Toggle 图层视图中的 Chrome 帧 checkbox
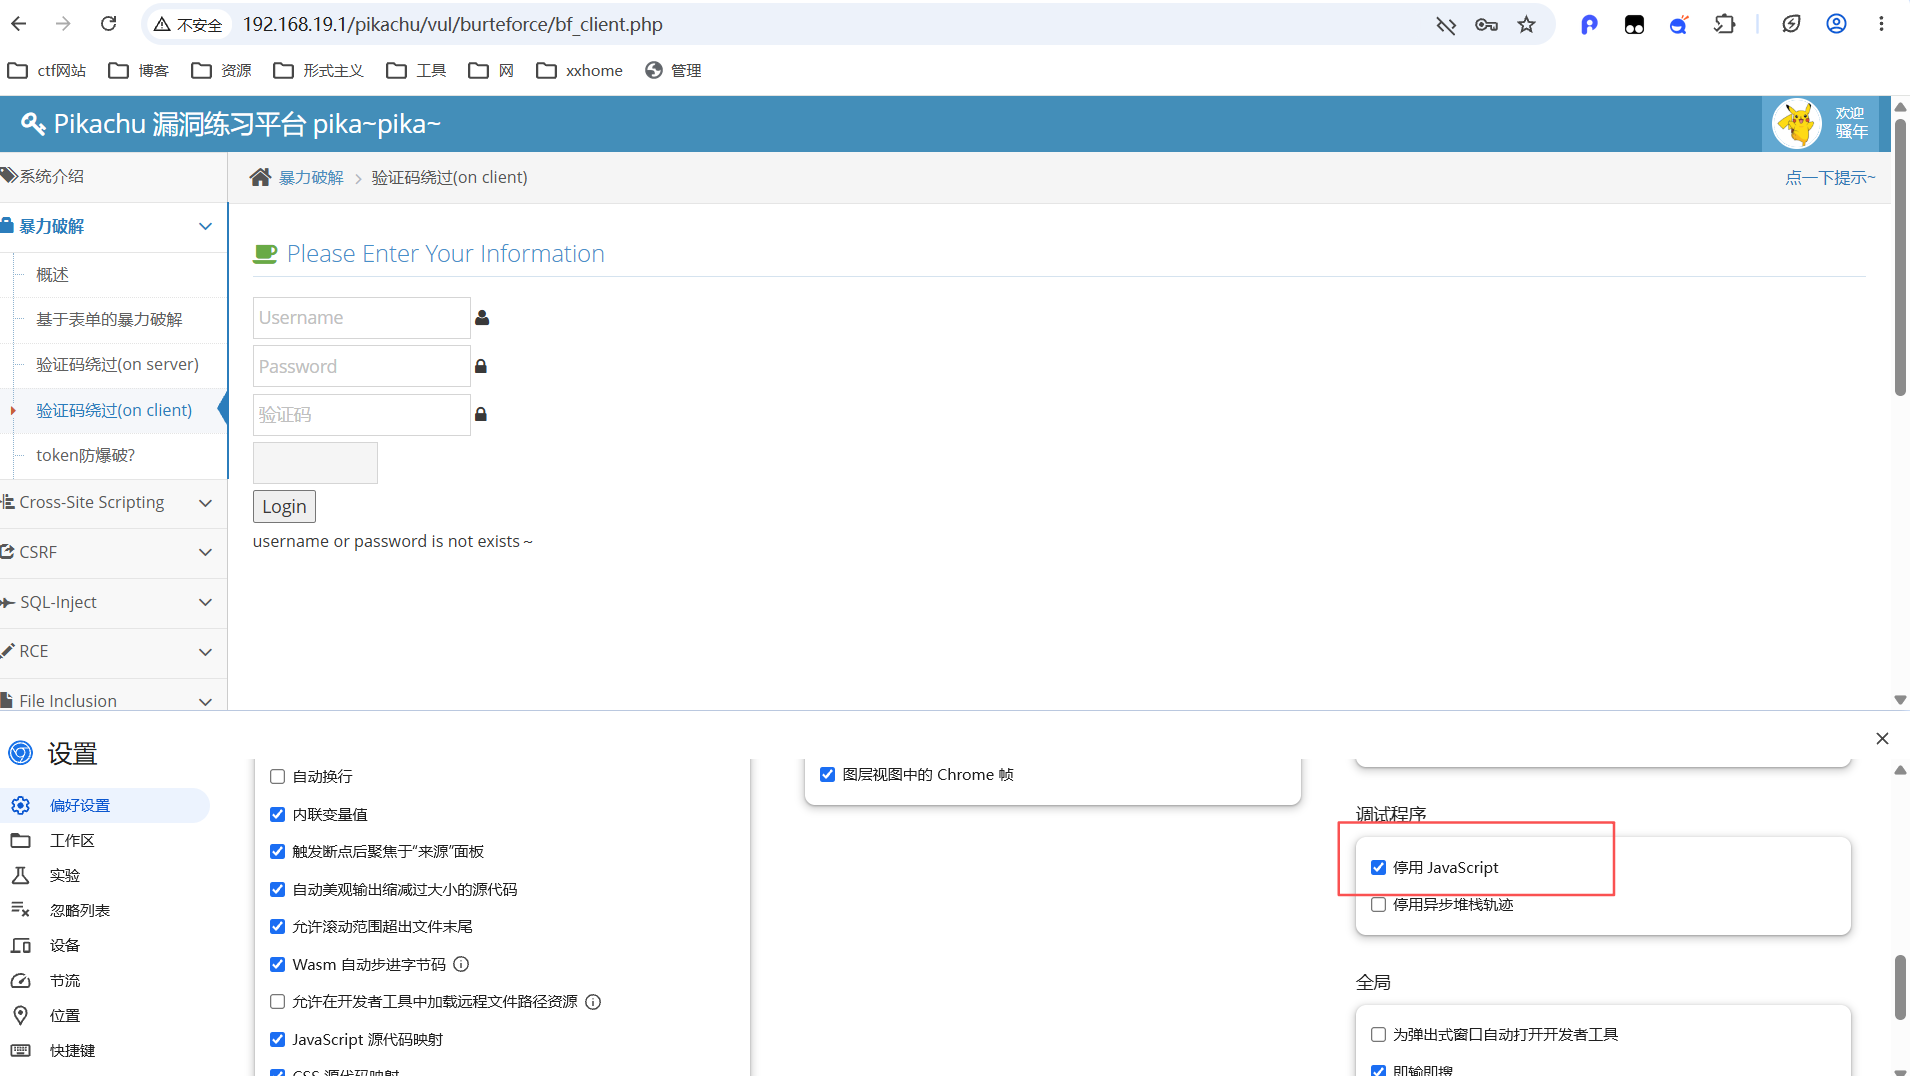Image resolution: width=1910 pixels, height=1076 pixels. click(828, 774)
